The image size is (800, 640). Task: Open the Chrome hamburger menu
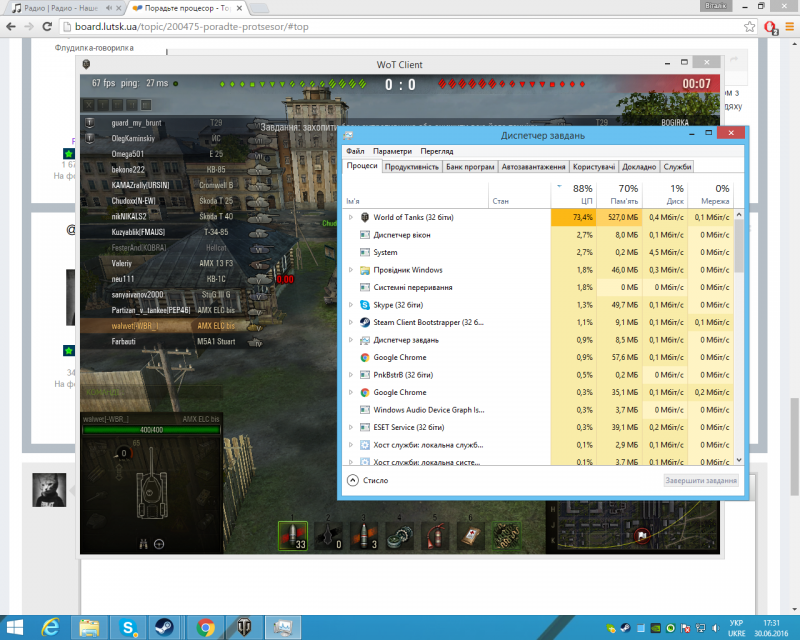[787, 29]
